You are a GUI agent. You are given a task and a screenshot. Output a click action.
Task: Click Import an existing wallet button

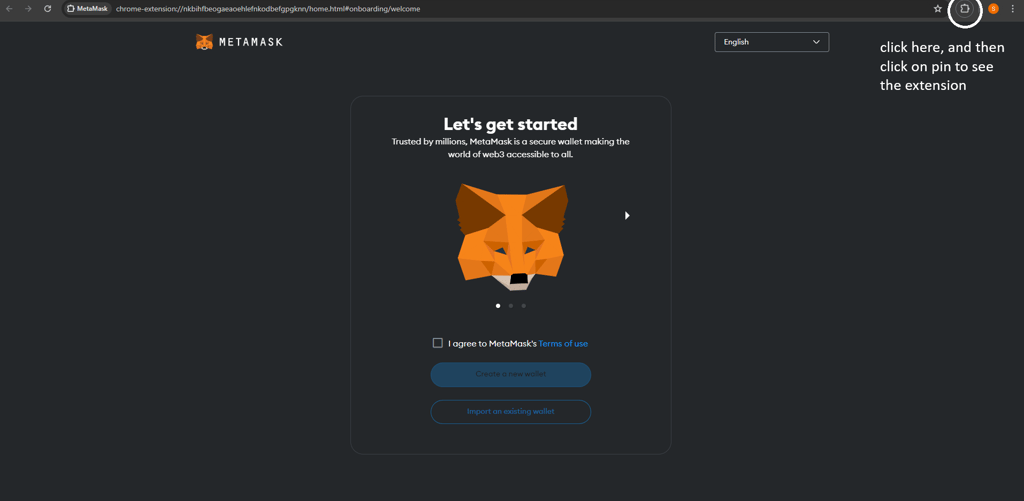pos(511,412)
